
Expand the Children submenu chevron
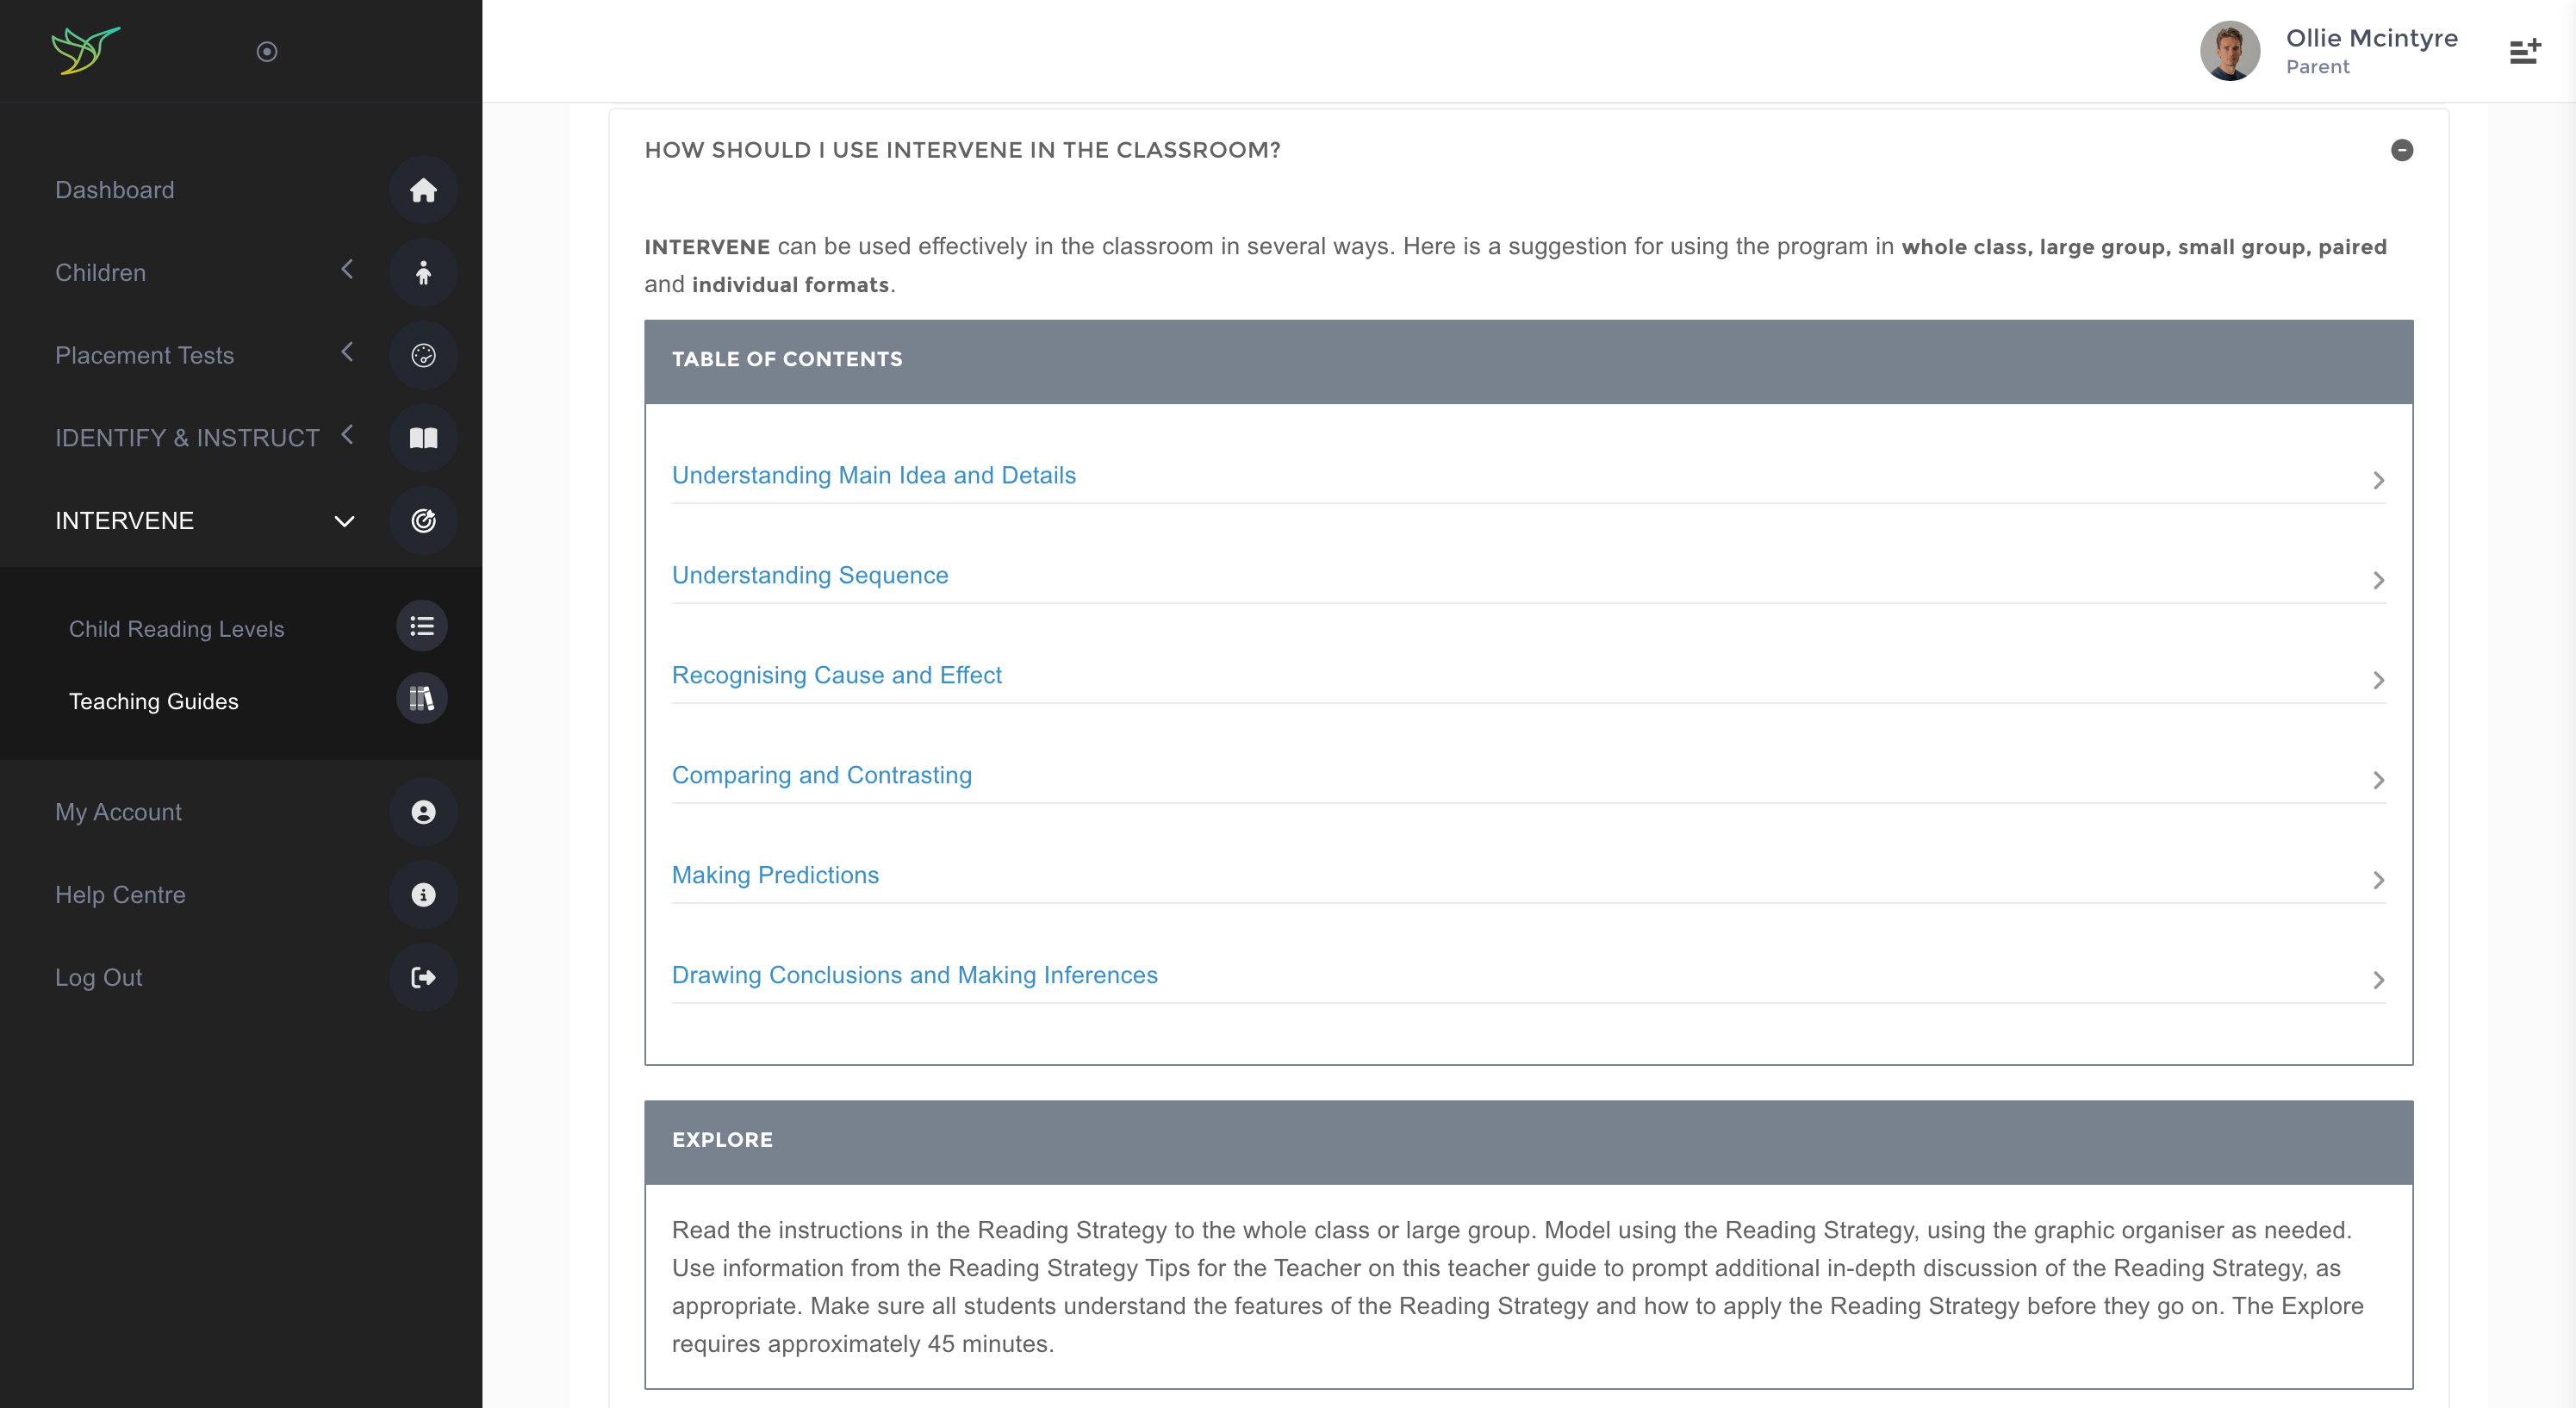click(x=347, y=270)
